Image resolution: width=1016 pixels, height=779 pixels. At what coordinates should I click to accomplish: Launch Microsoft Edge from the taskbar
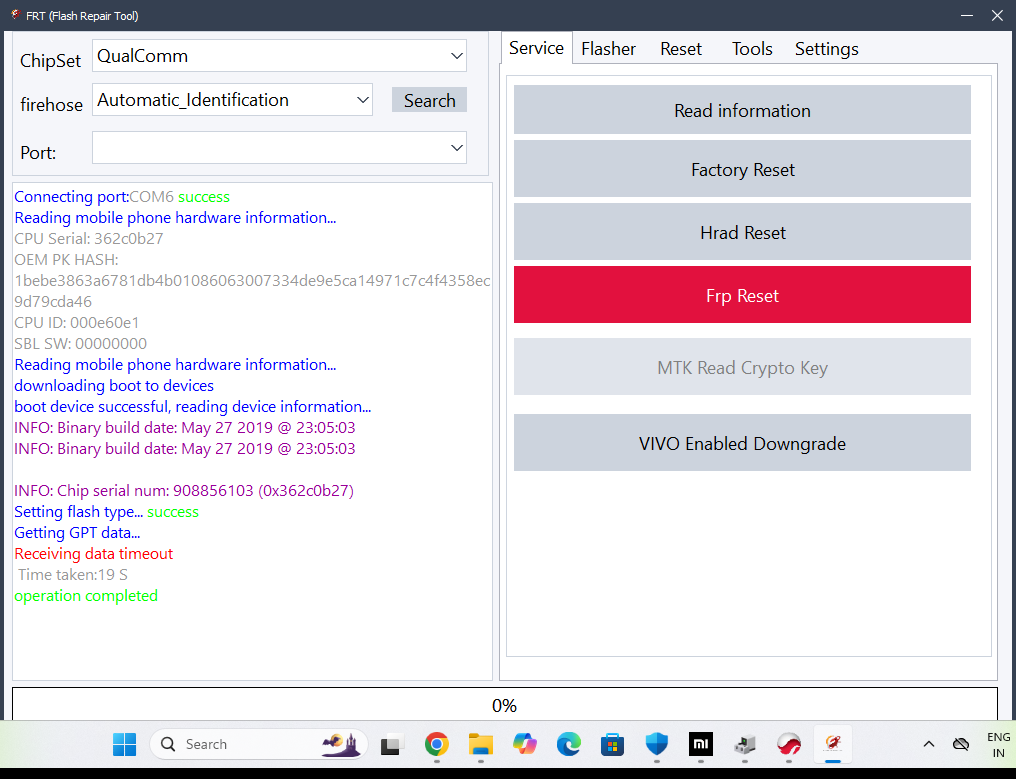[568, 744]
